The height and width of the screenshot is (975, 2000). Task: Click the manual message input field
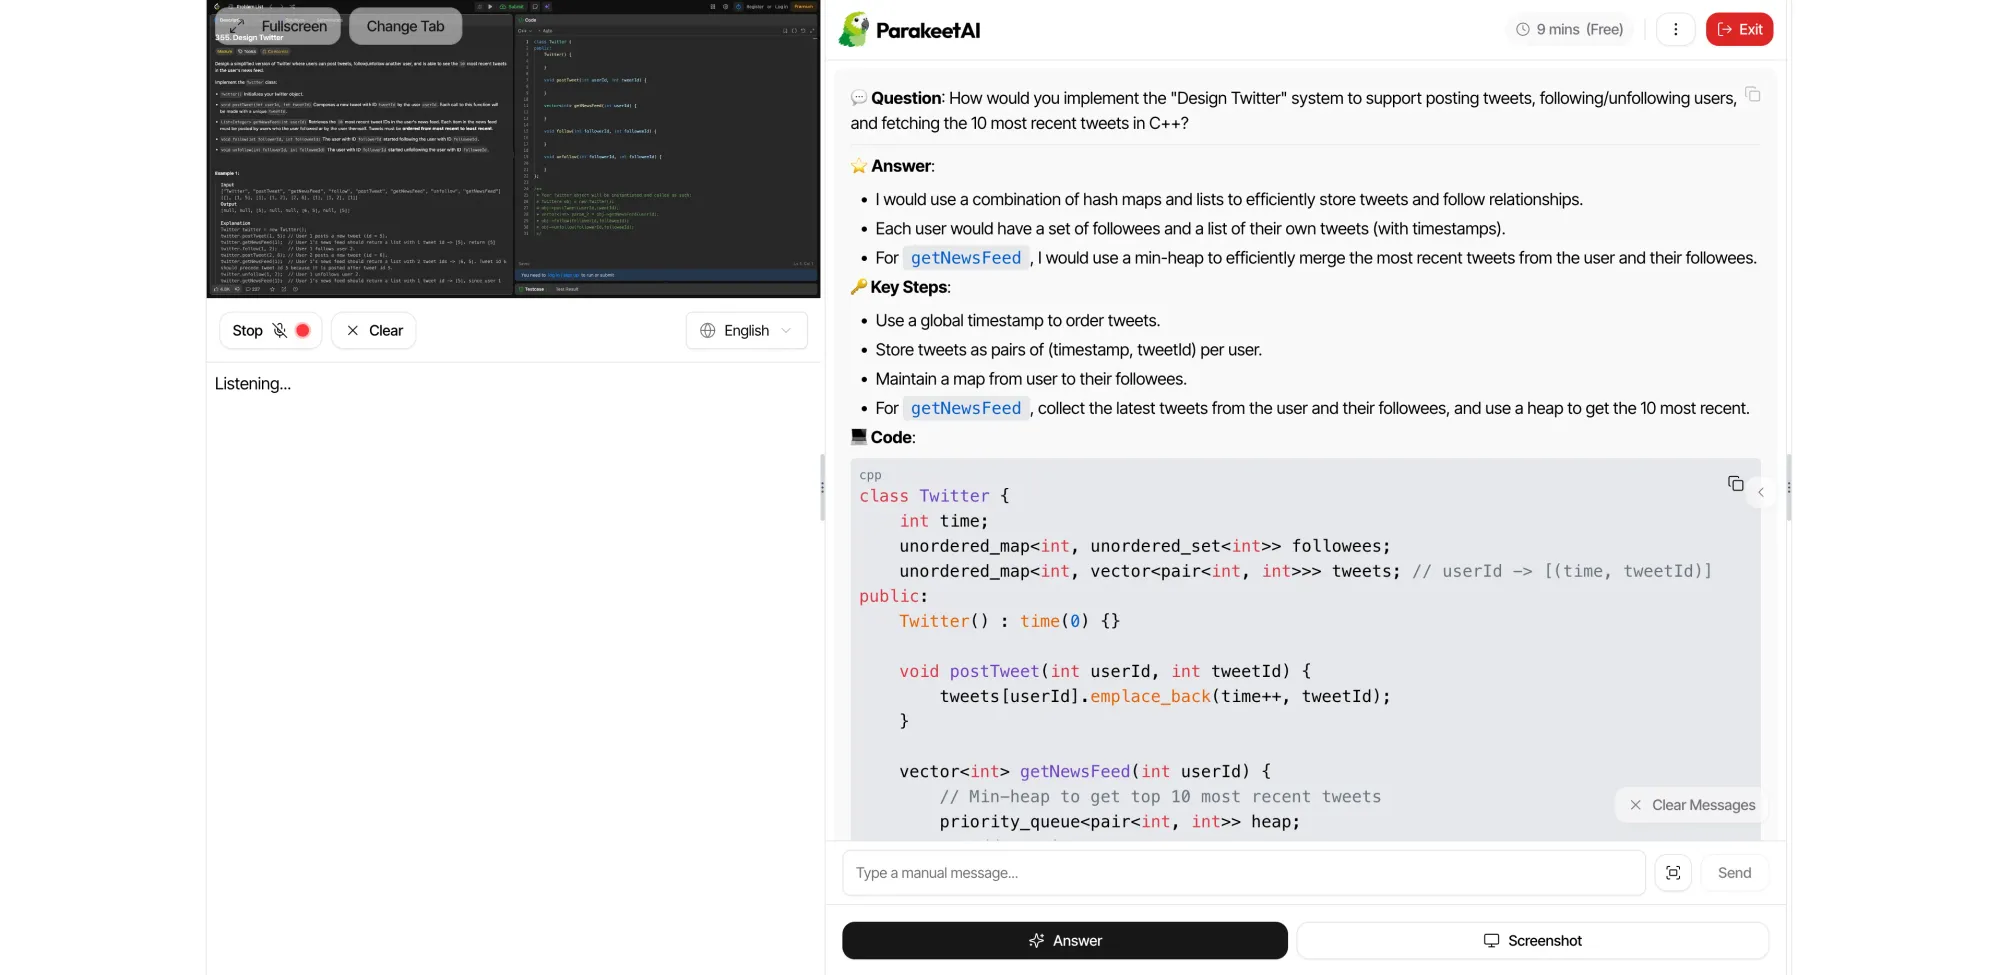coord(1244,873)
